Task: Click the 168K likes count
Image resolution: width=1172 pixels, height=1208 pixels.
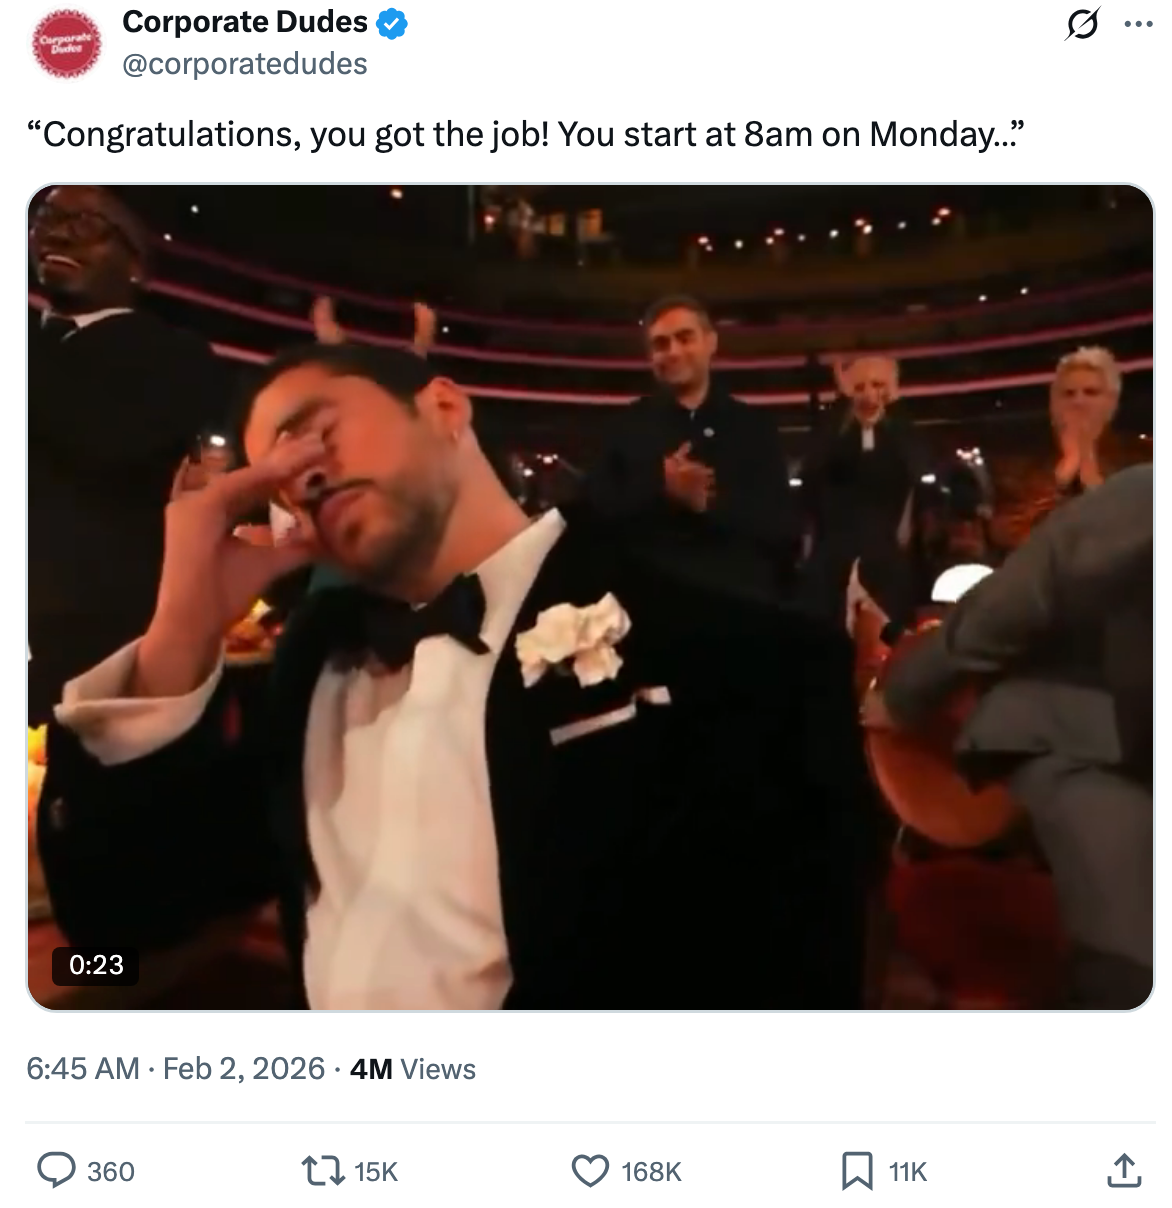Action: 651,1172
